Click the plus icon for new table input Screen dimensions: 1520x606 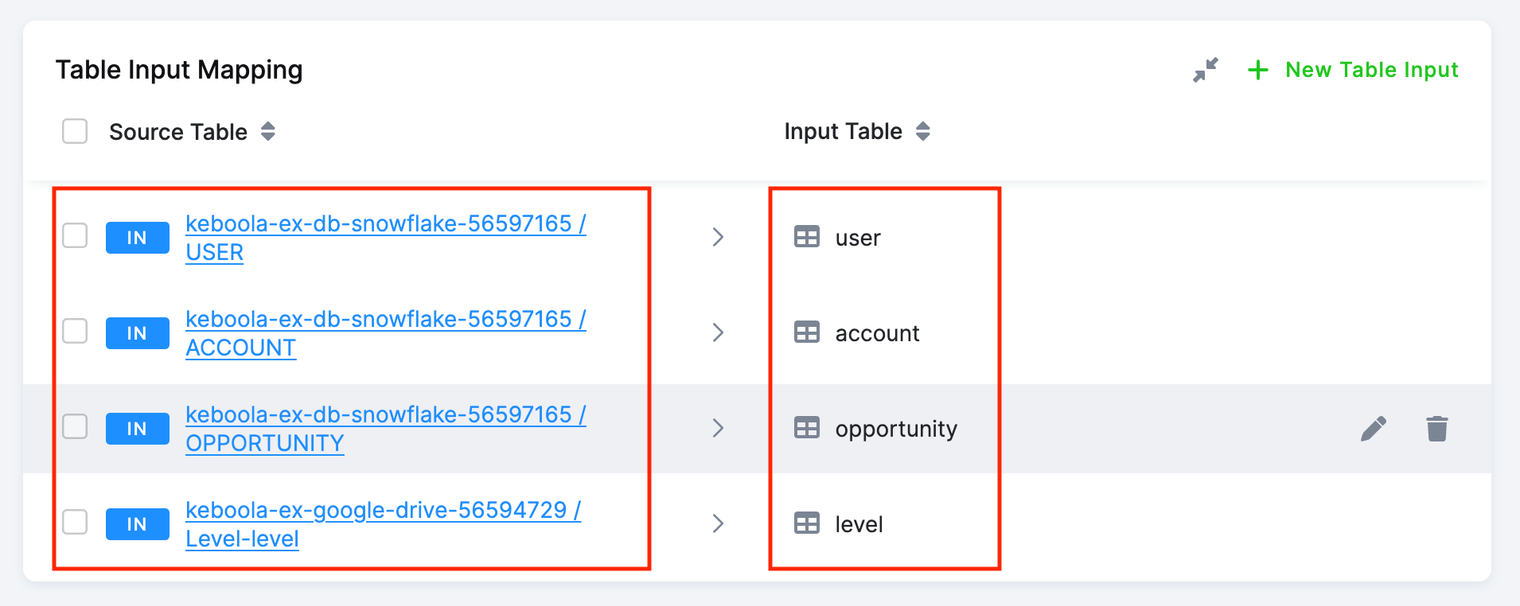pyautogui.click(x=1258, y=70)
